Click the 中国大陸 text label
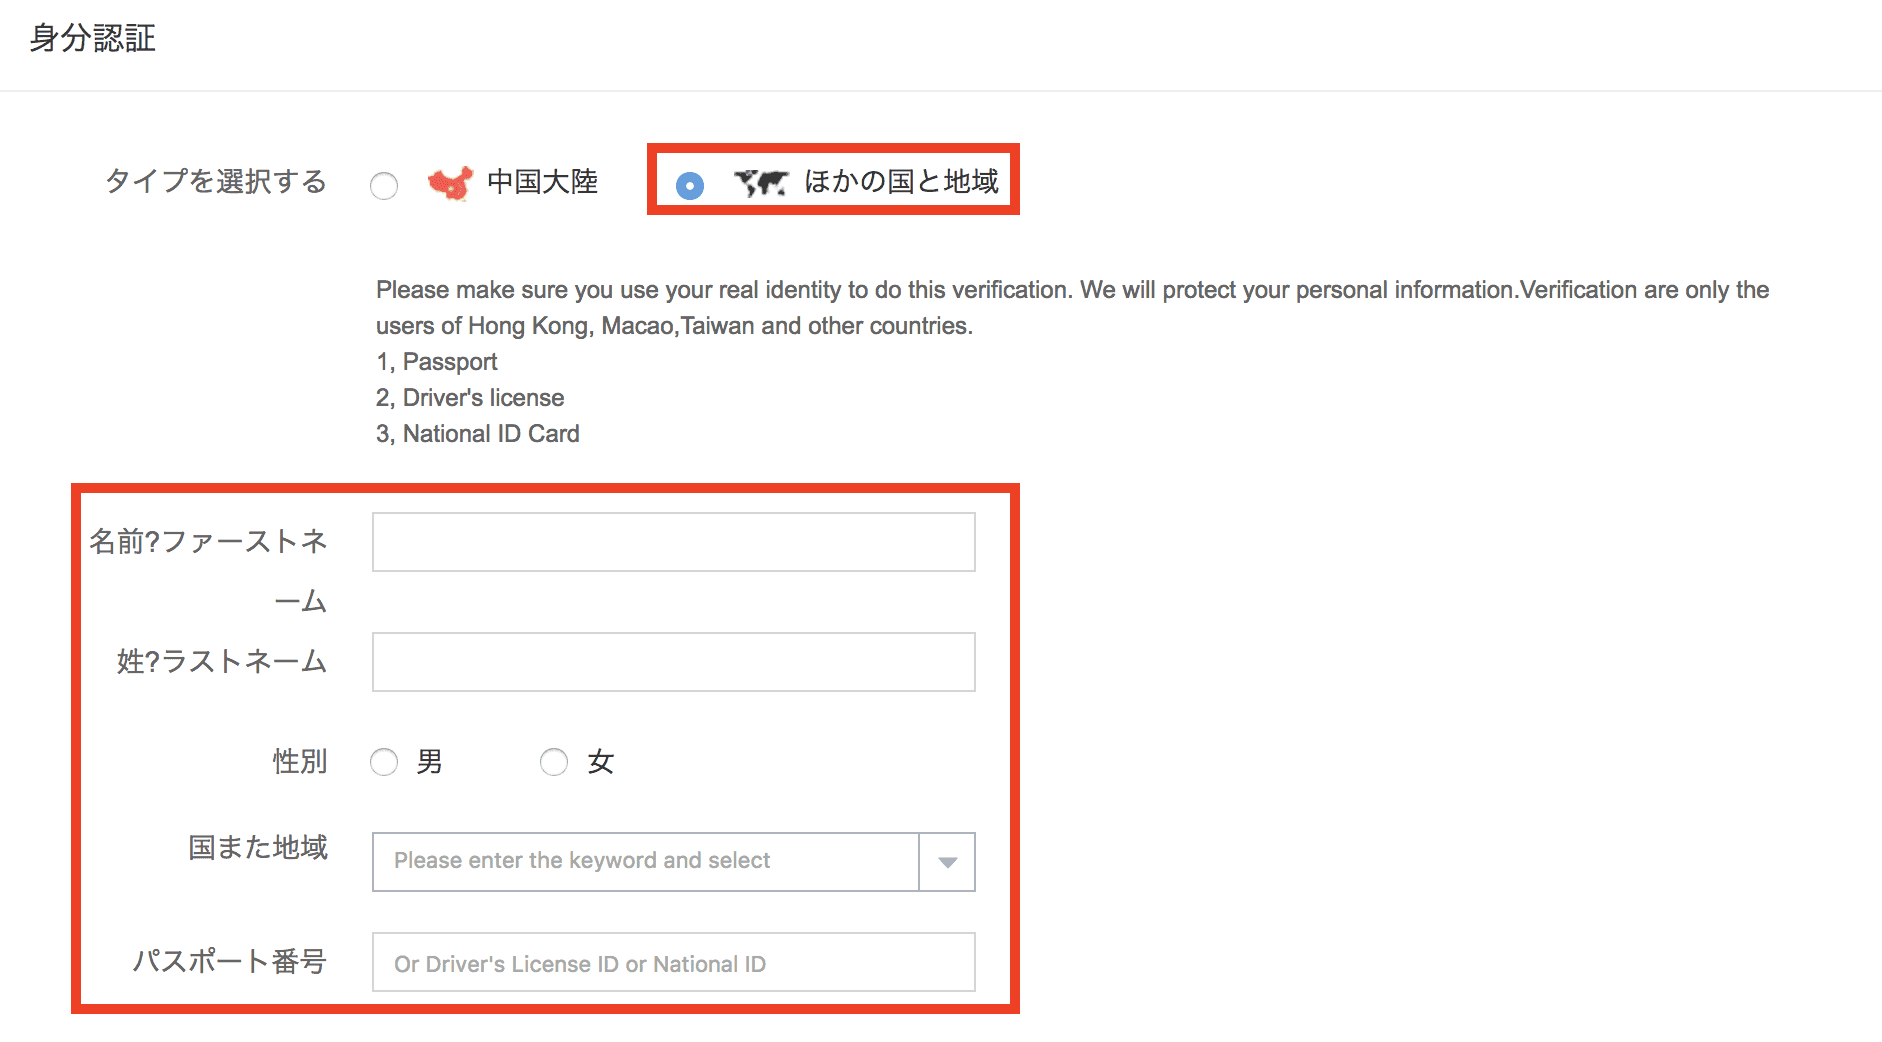 pyautogui.click(x=542, y=182)
